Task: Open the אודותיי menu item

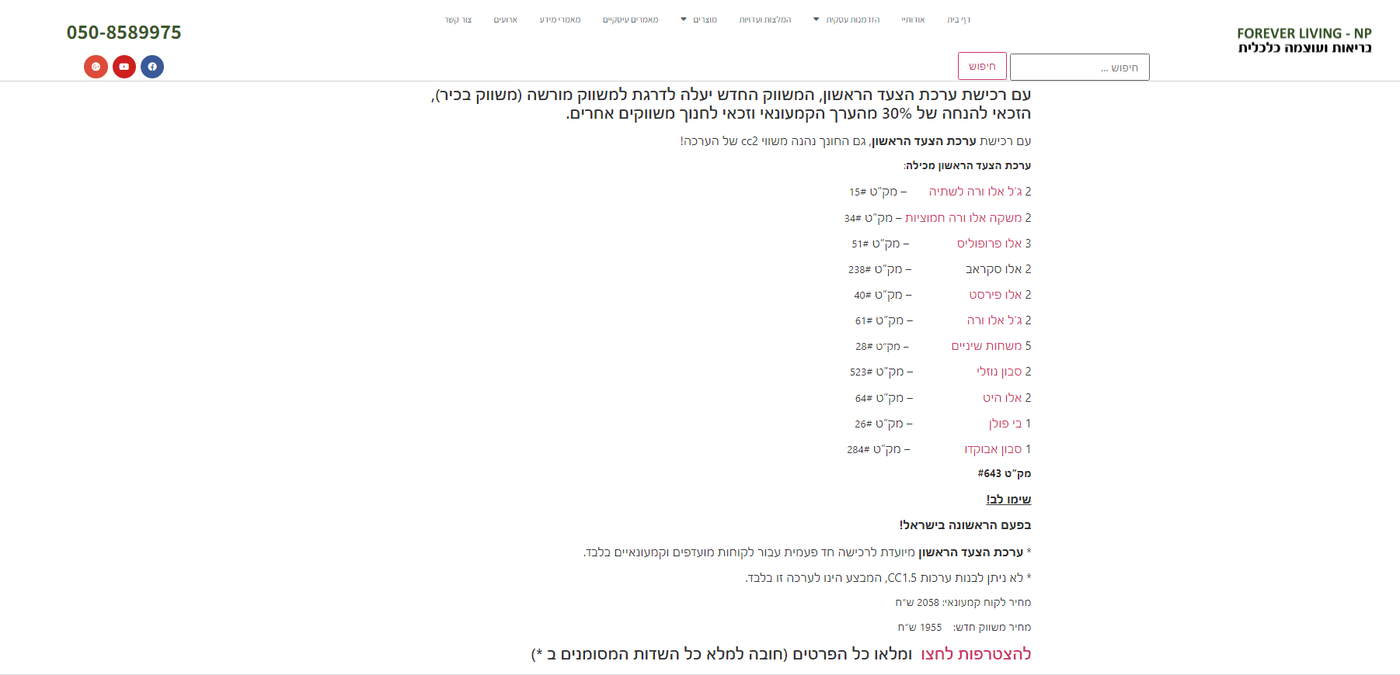Action: click(913, 20)
